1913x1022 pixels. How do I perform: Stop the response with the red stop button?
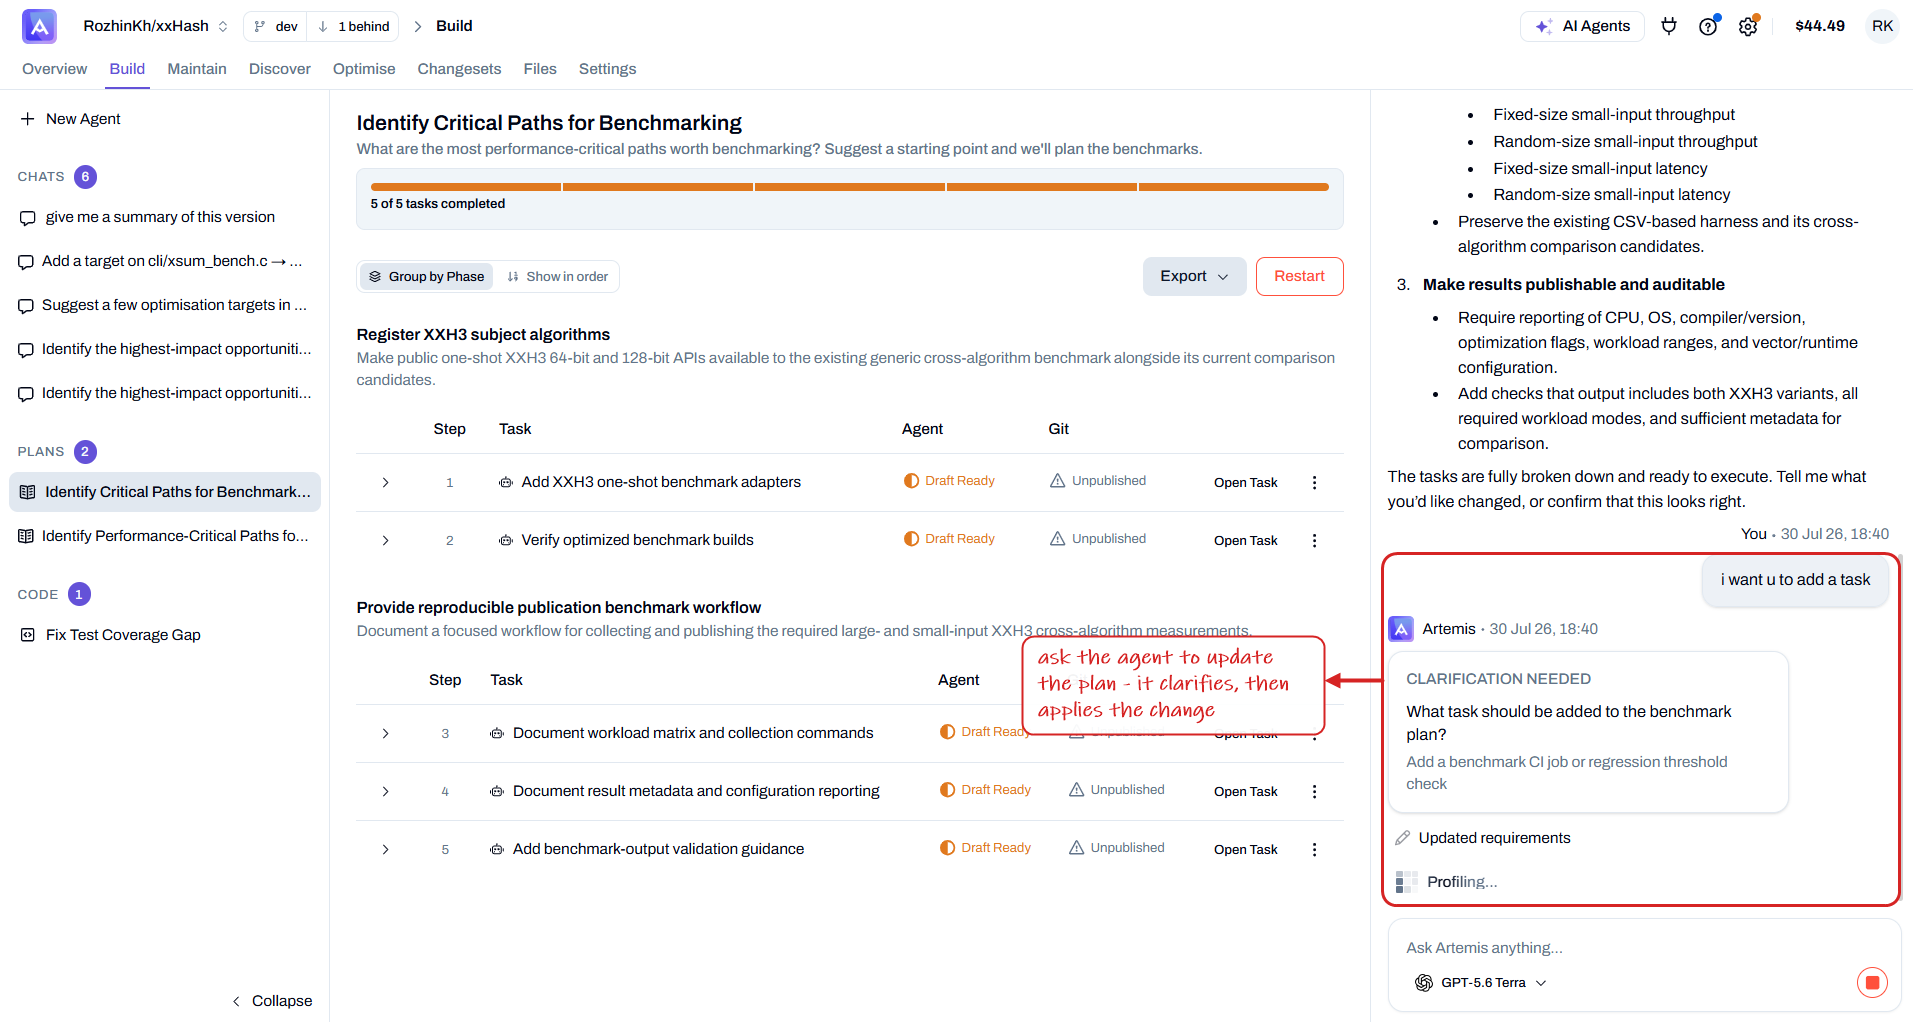click(1872, 983)
